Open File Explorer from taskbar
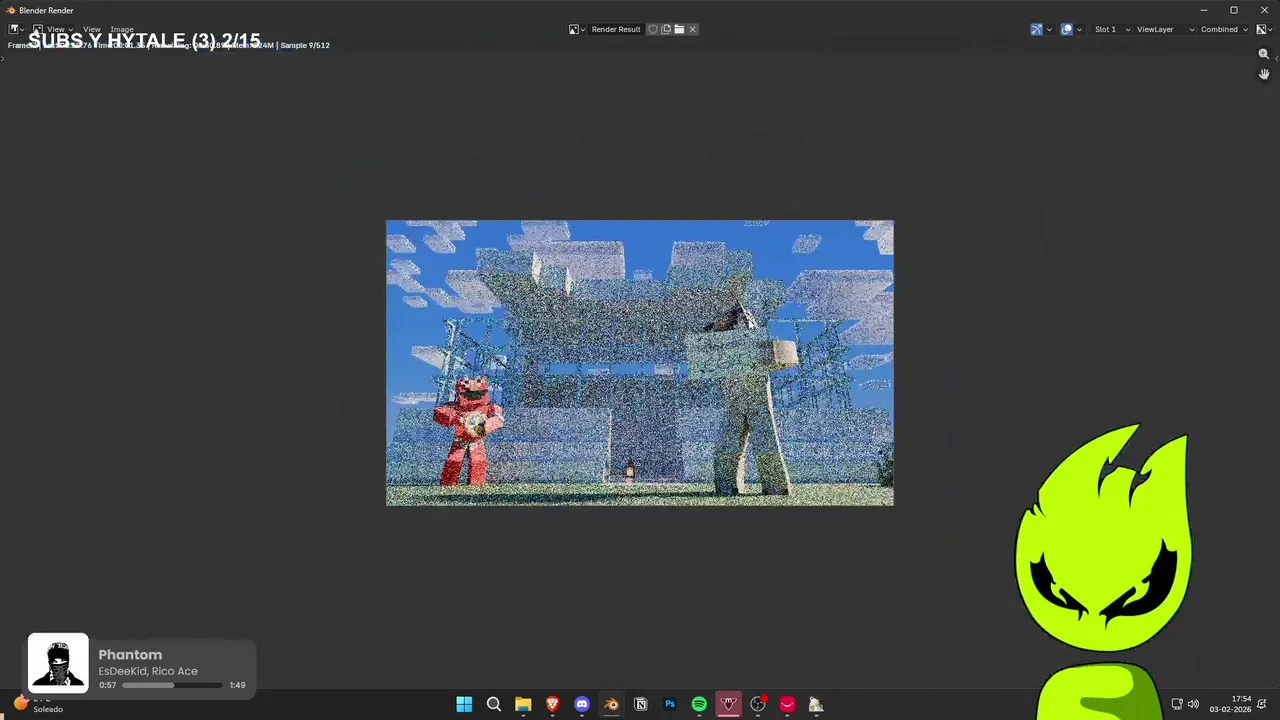This screenshot has height=720, width=1280. pyautogui.click(x=523, y=704)
